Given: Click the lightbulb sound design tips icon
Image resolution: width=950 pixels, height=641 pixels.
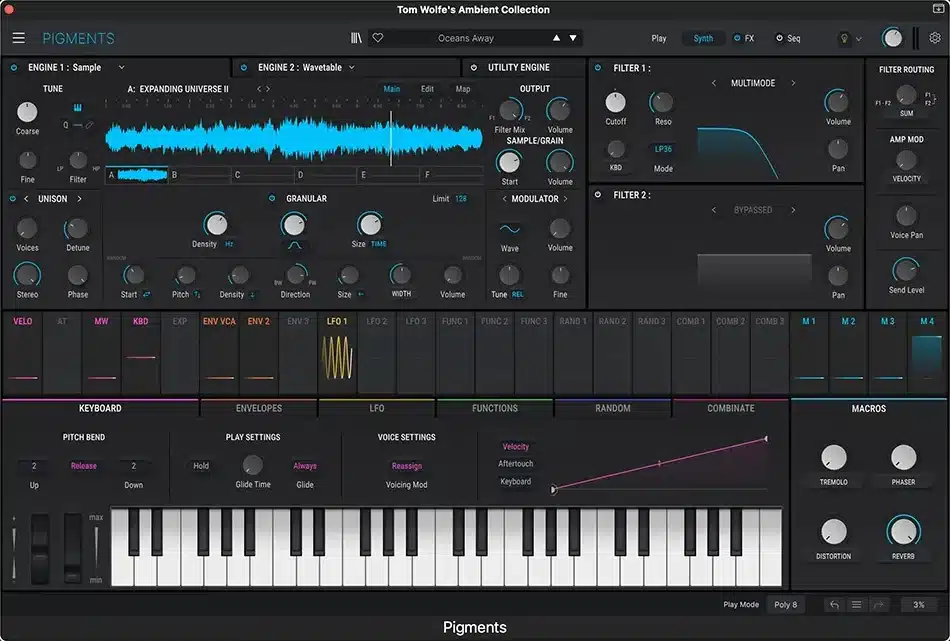Looking at the screenshot, I should tap(844, 38).
